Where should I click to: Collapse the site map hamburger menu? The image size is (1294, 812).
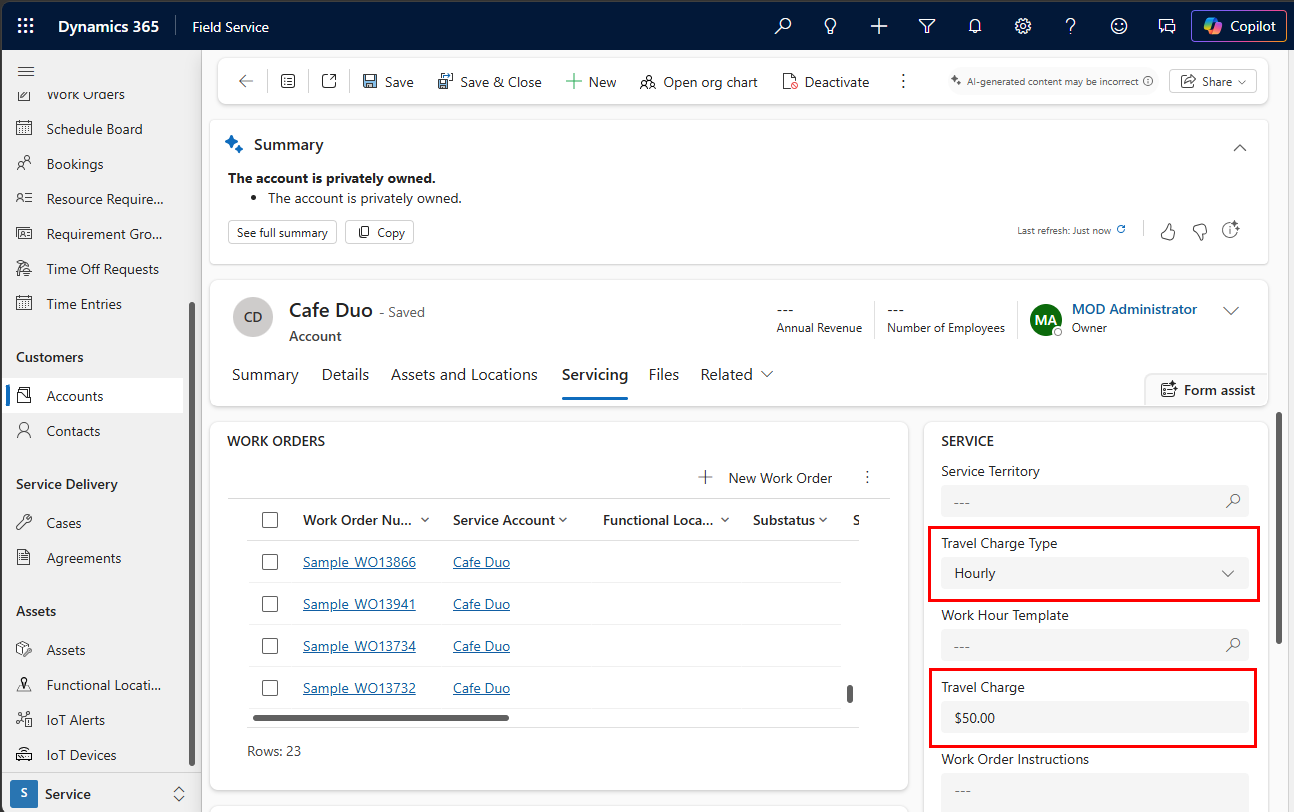26,71
